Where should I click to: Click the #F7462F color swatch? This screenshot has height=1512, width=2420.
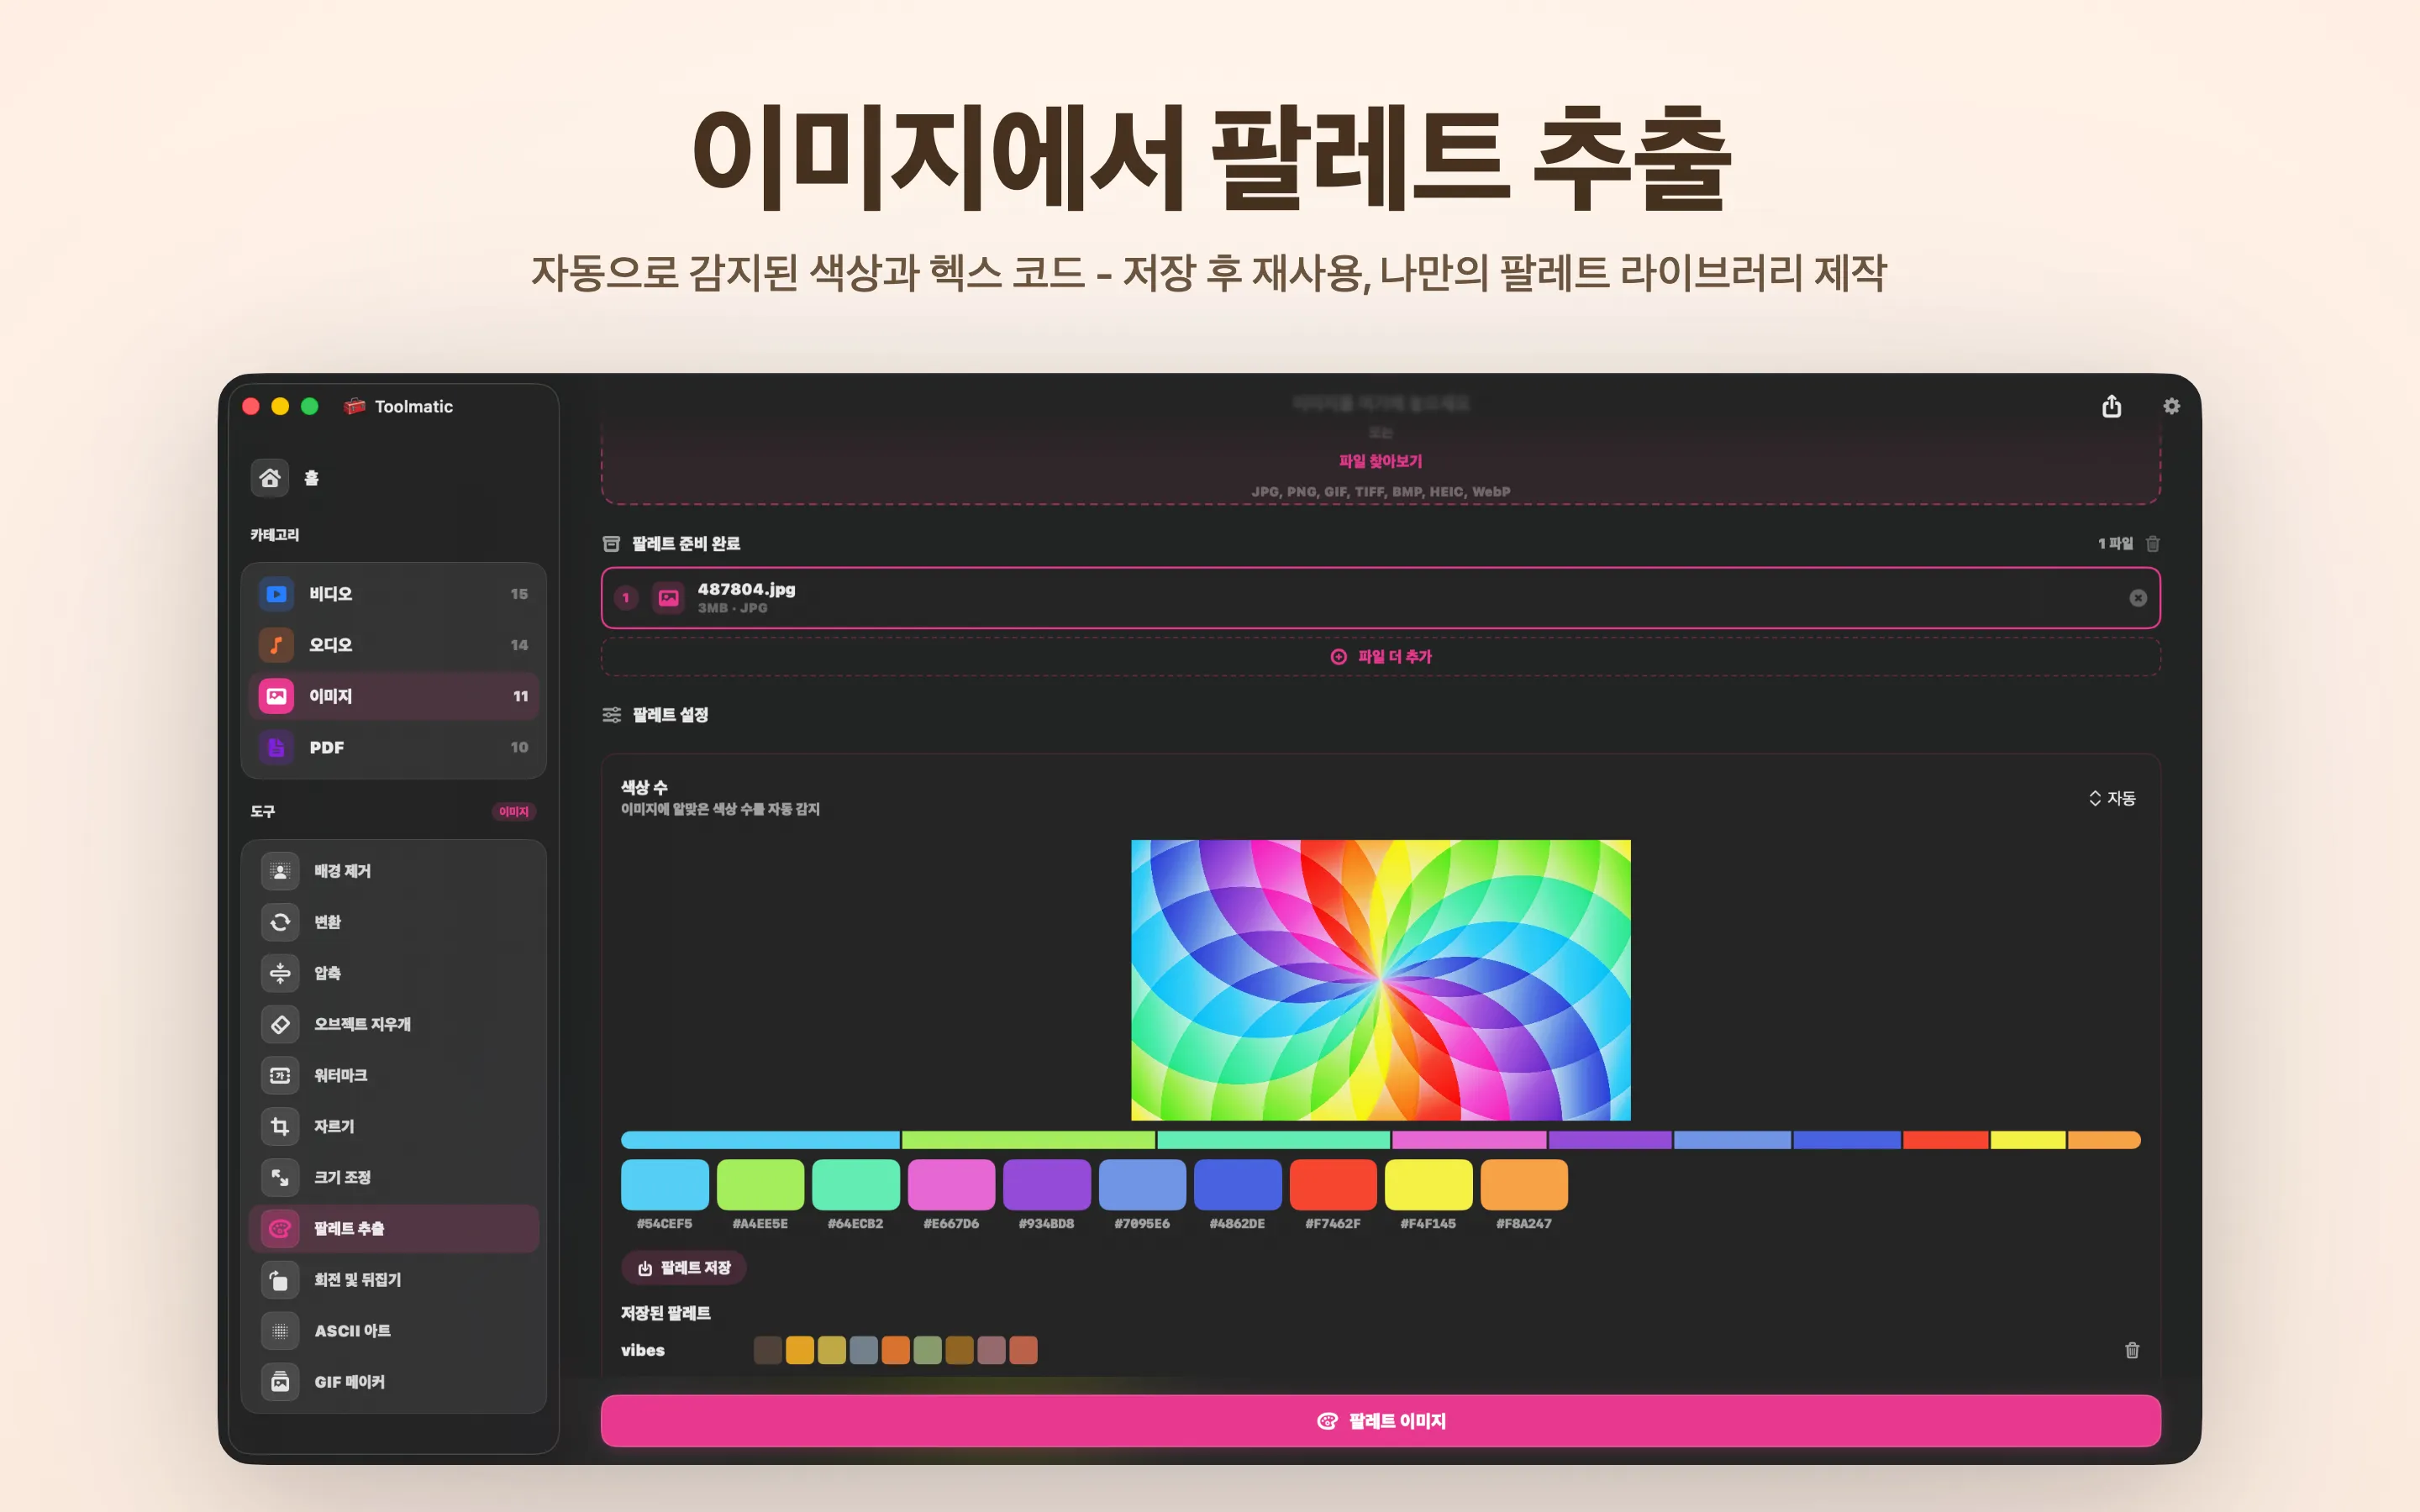click(x=1333, y=1185)
